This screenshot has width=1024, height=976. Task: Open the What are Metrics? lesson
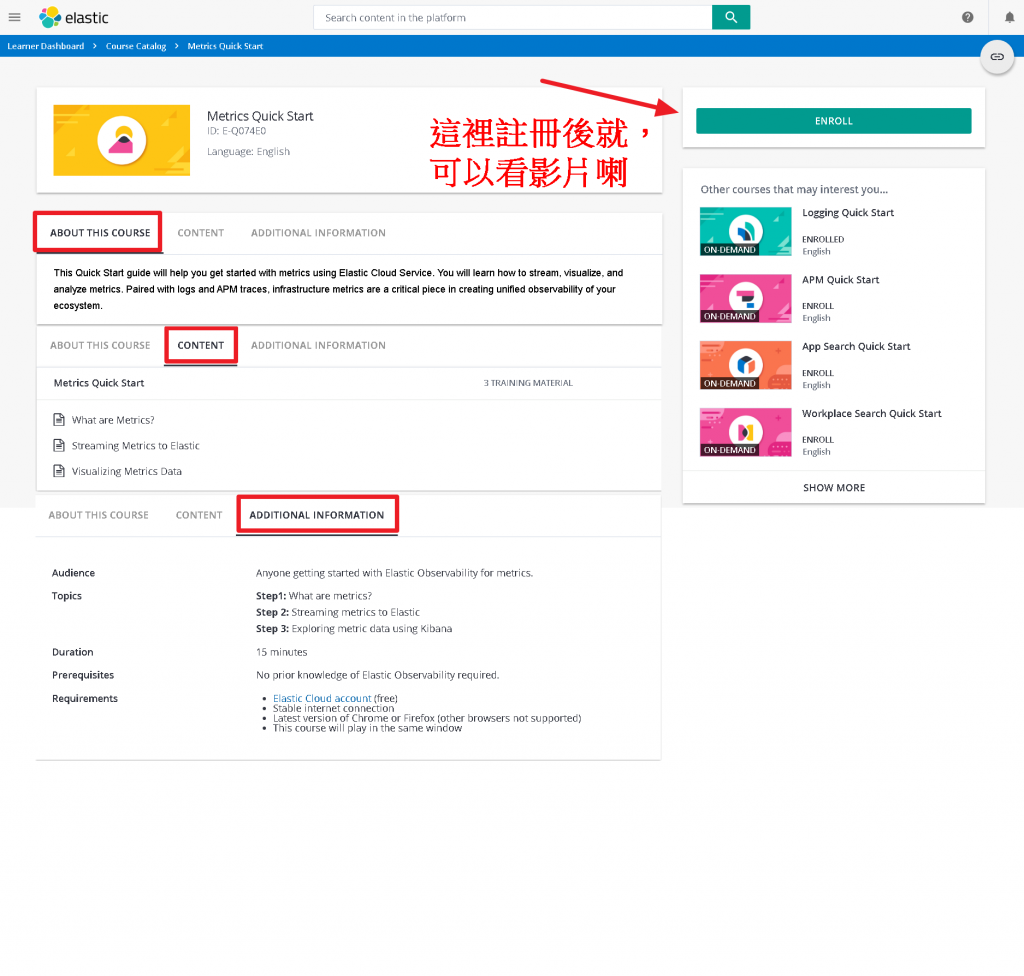(x=113, y=420)
